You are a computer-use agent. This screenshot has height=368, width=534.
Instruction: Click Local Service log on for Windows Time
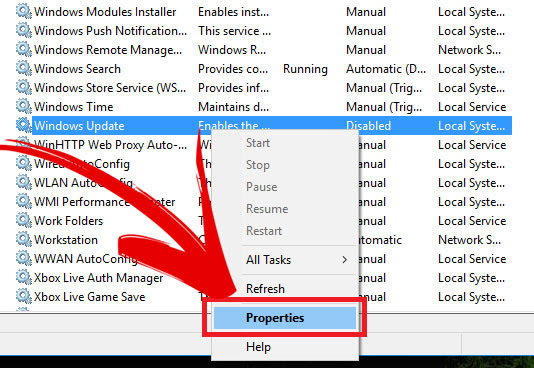click(472, 107)
